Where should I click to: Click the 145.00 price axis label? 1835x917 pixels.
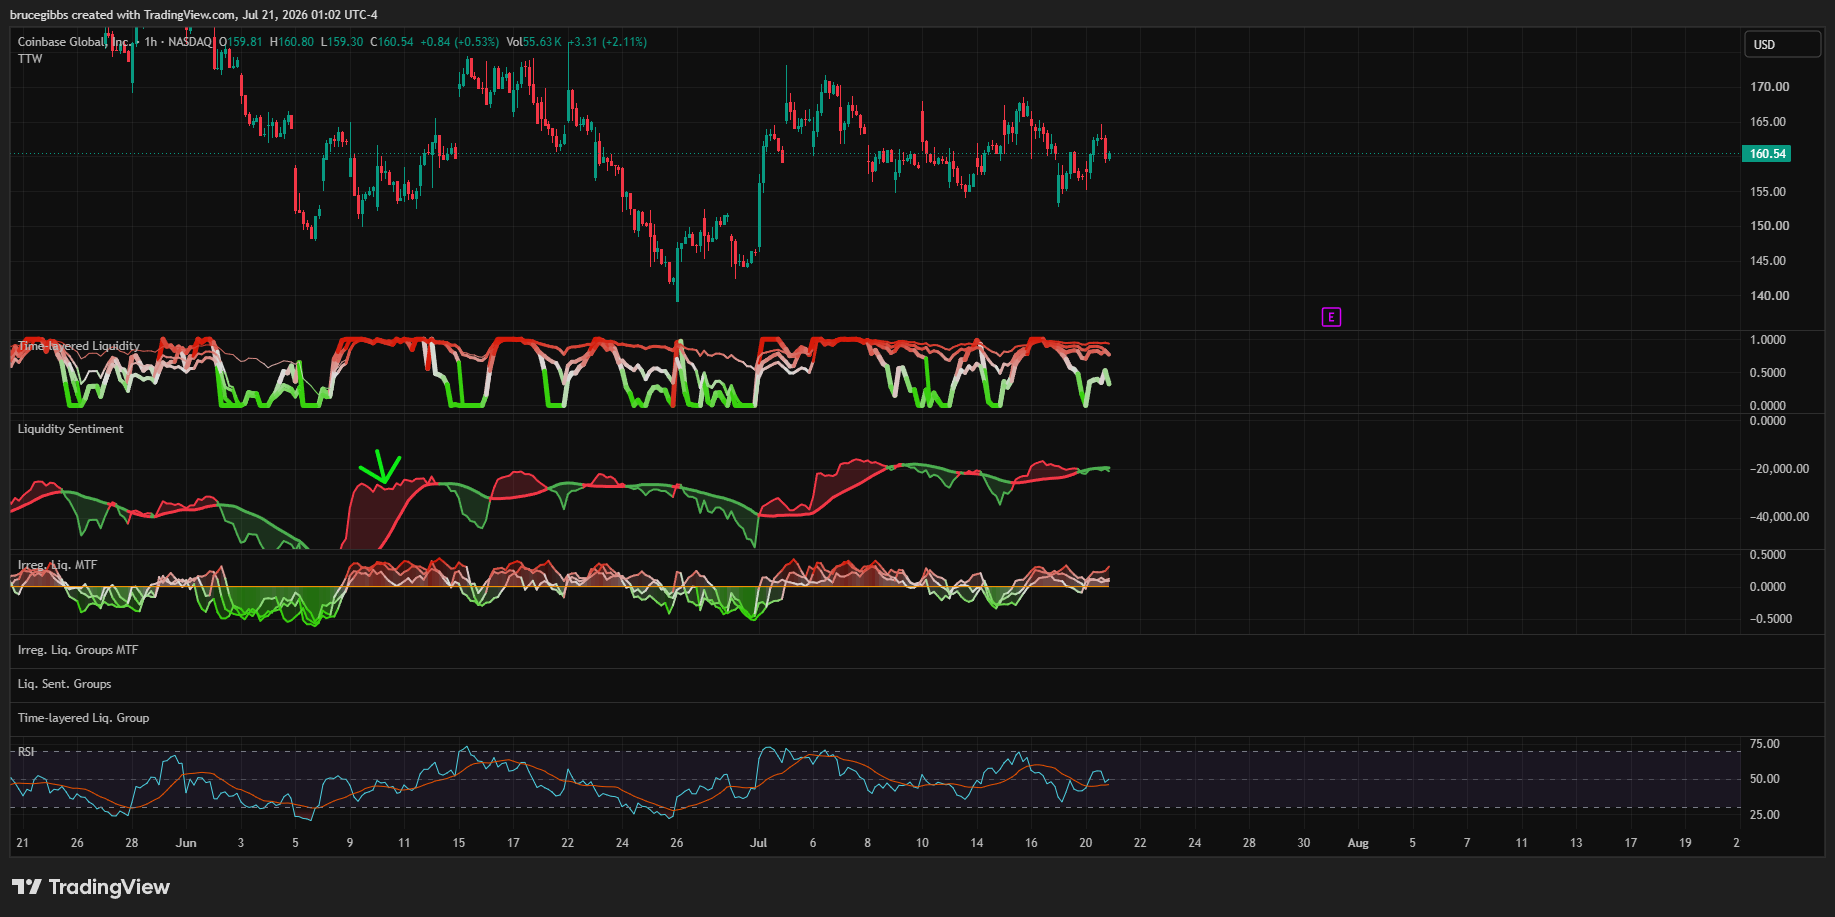coord(1768,261)
